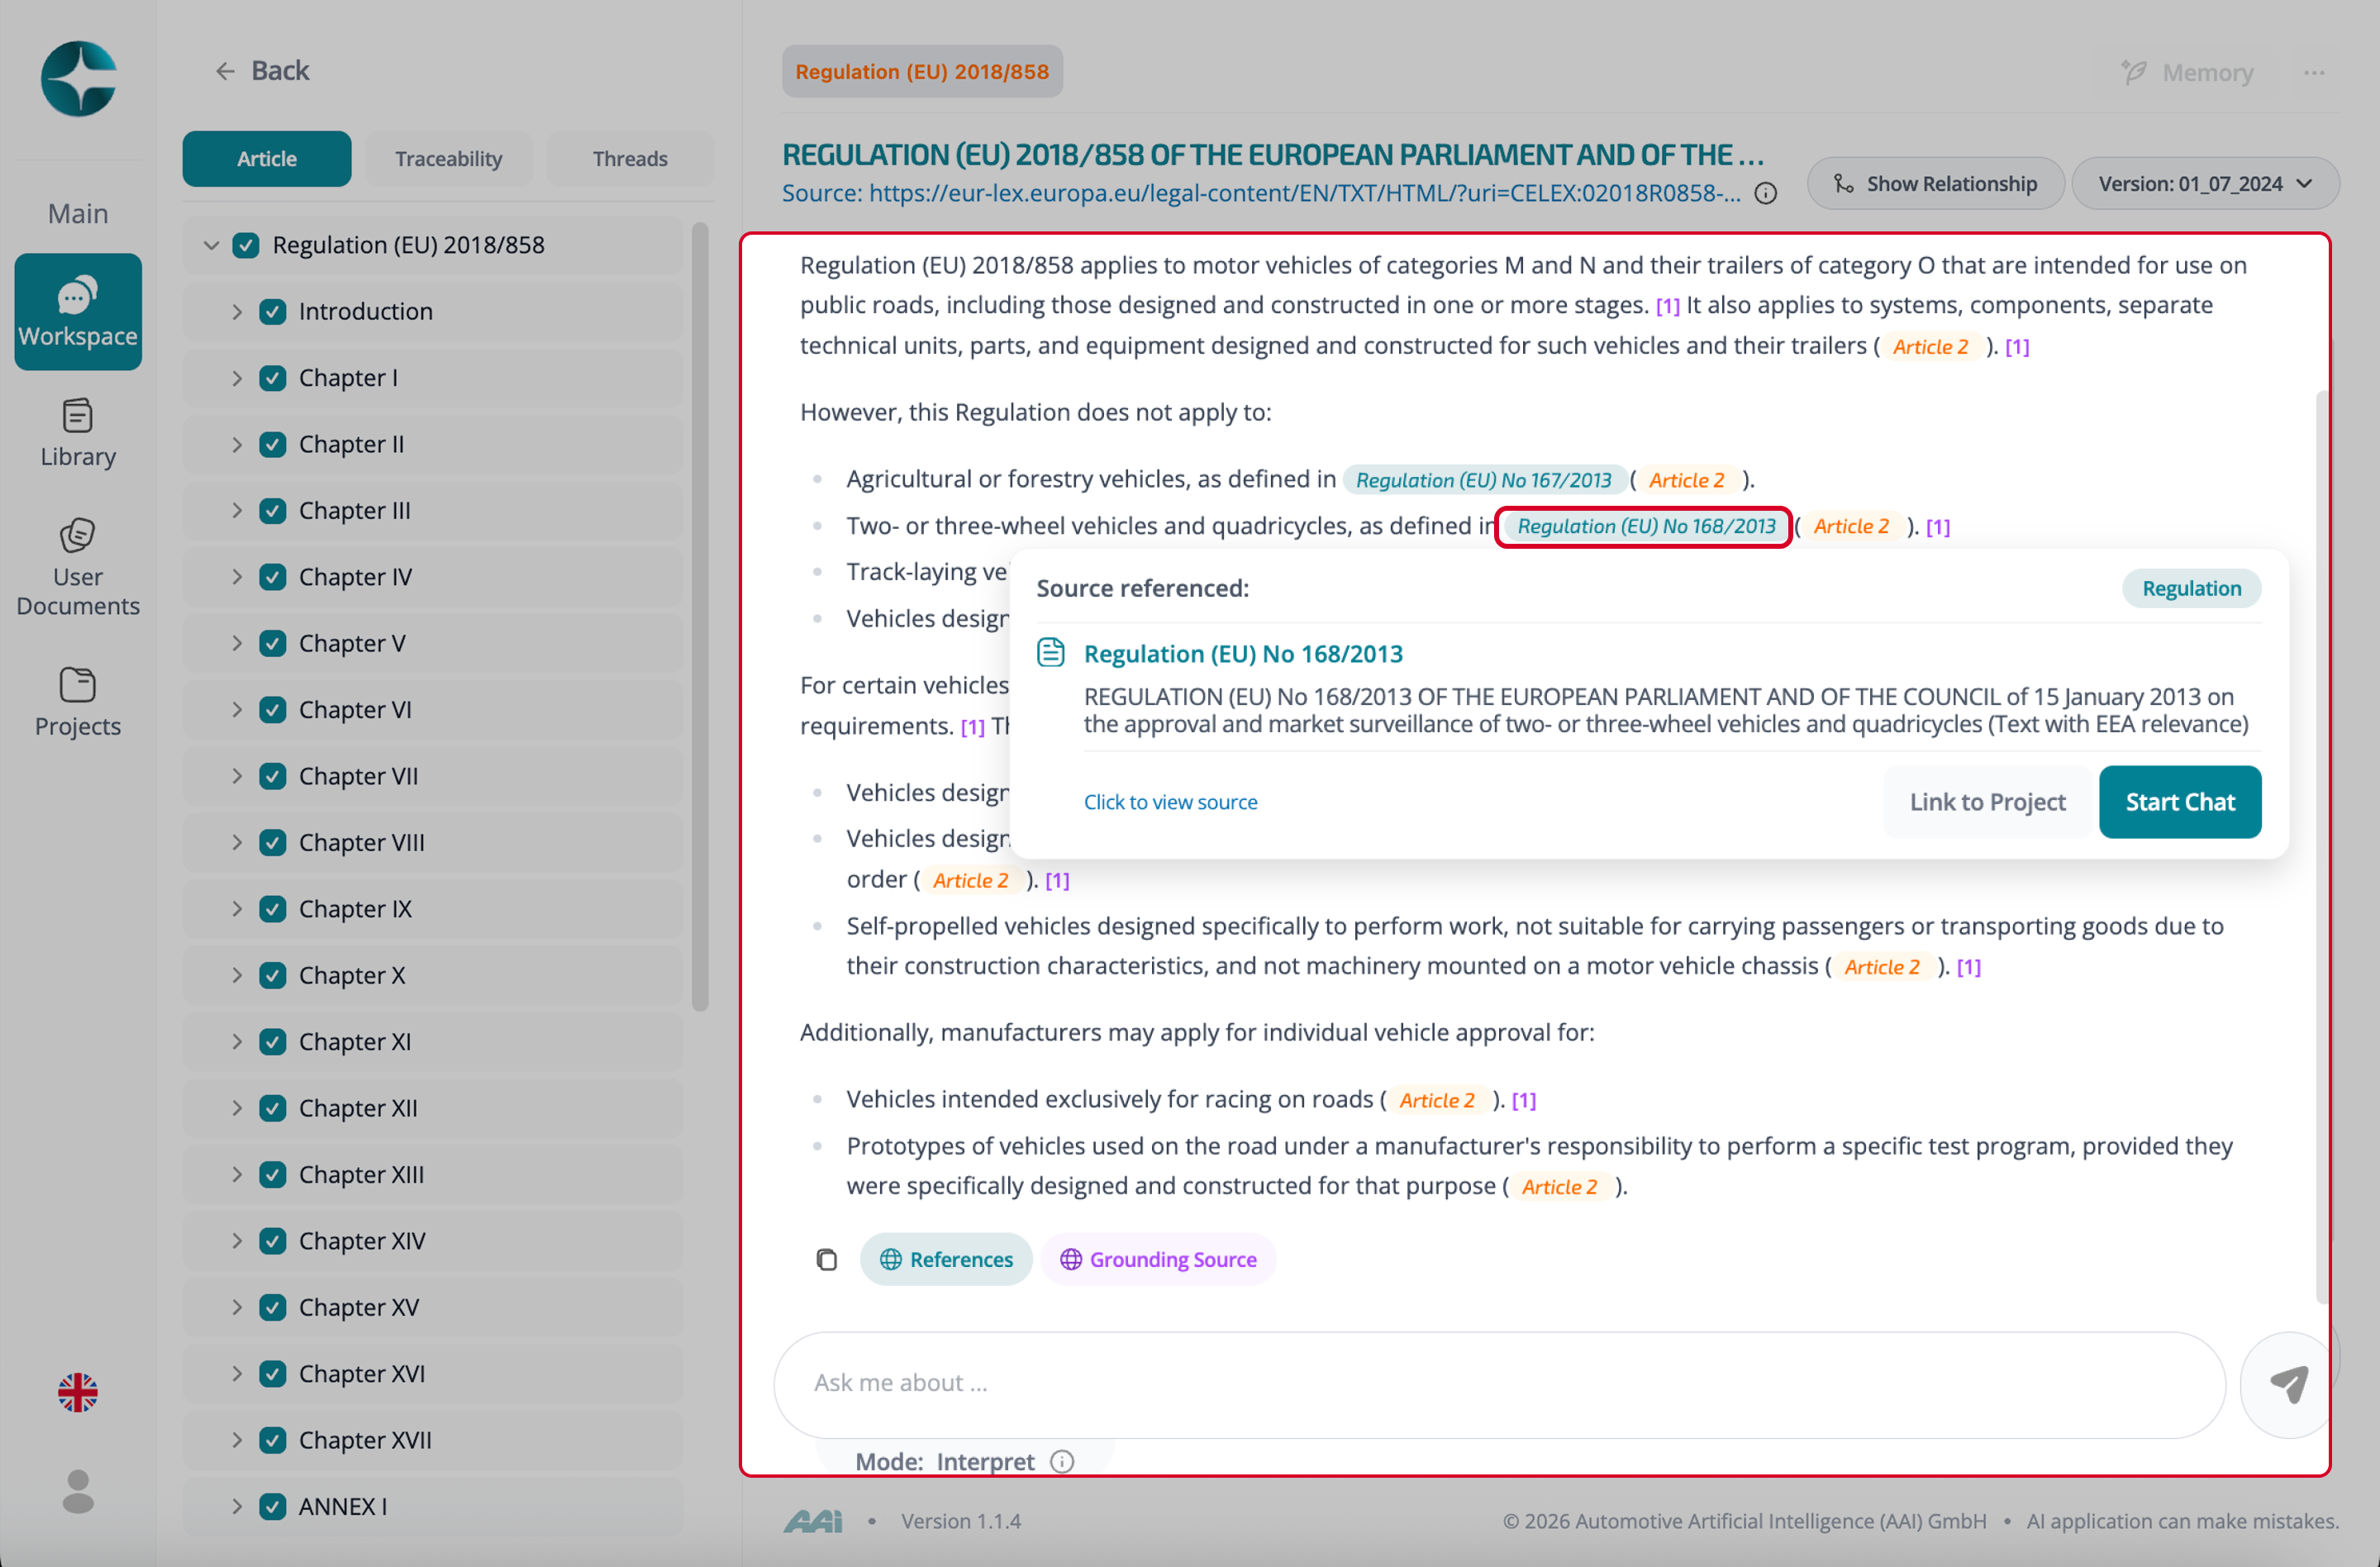Uncheck the Chapter XVII checkbox
The width and height of the screenshot is (2380, 1567).
pos(272,1440)
